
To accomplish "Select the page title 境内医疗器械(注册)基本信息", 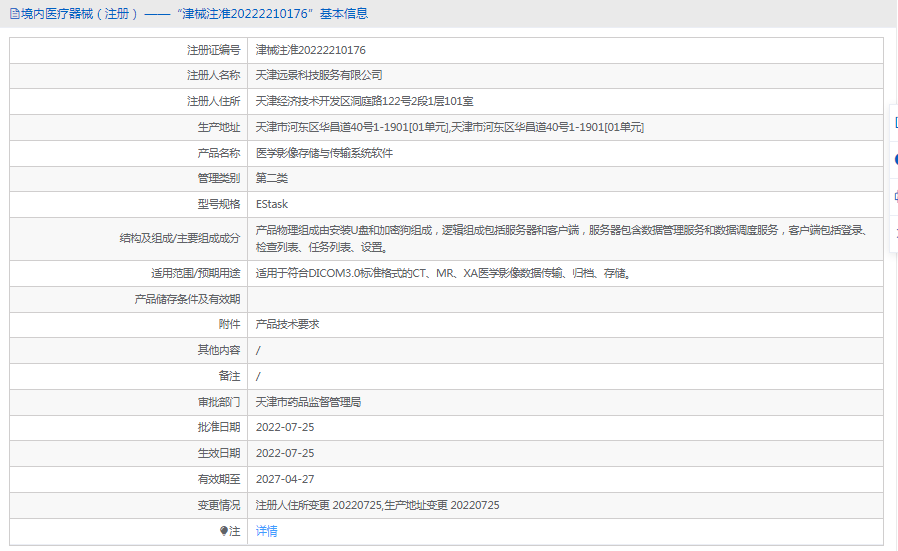I will tap(194, 14).
